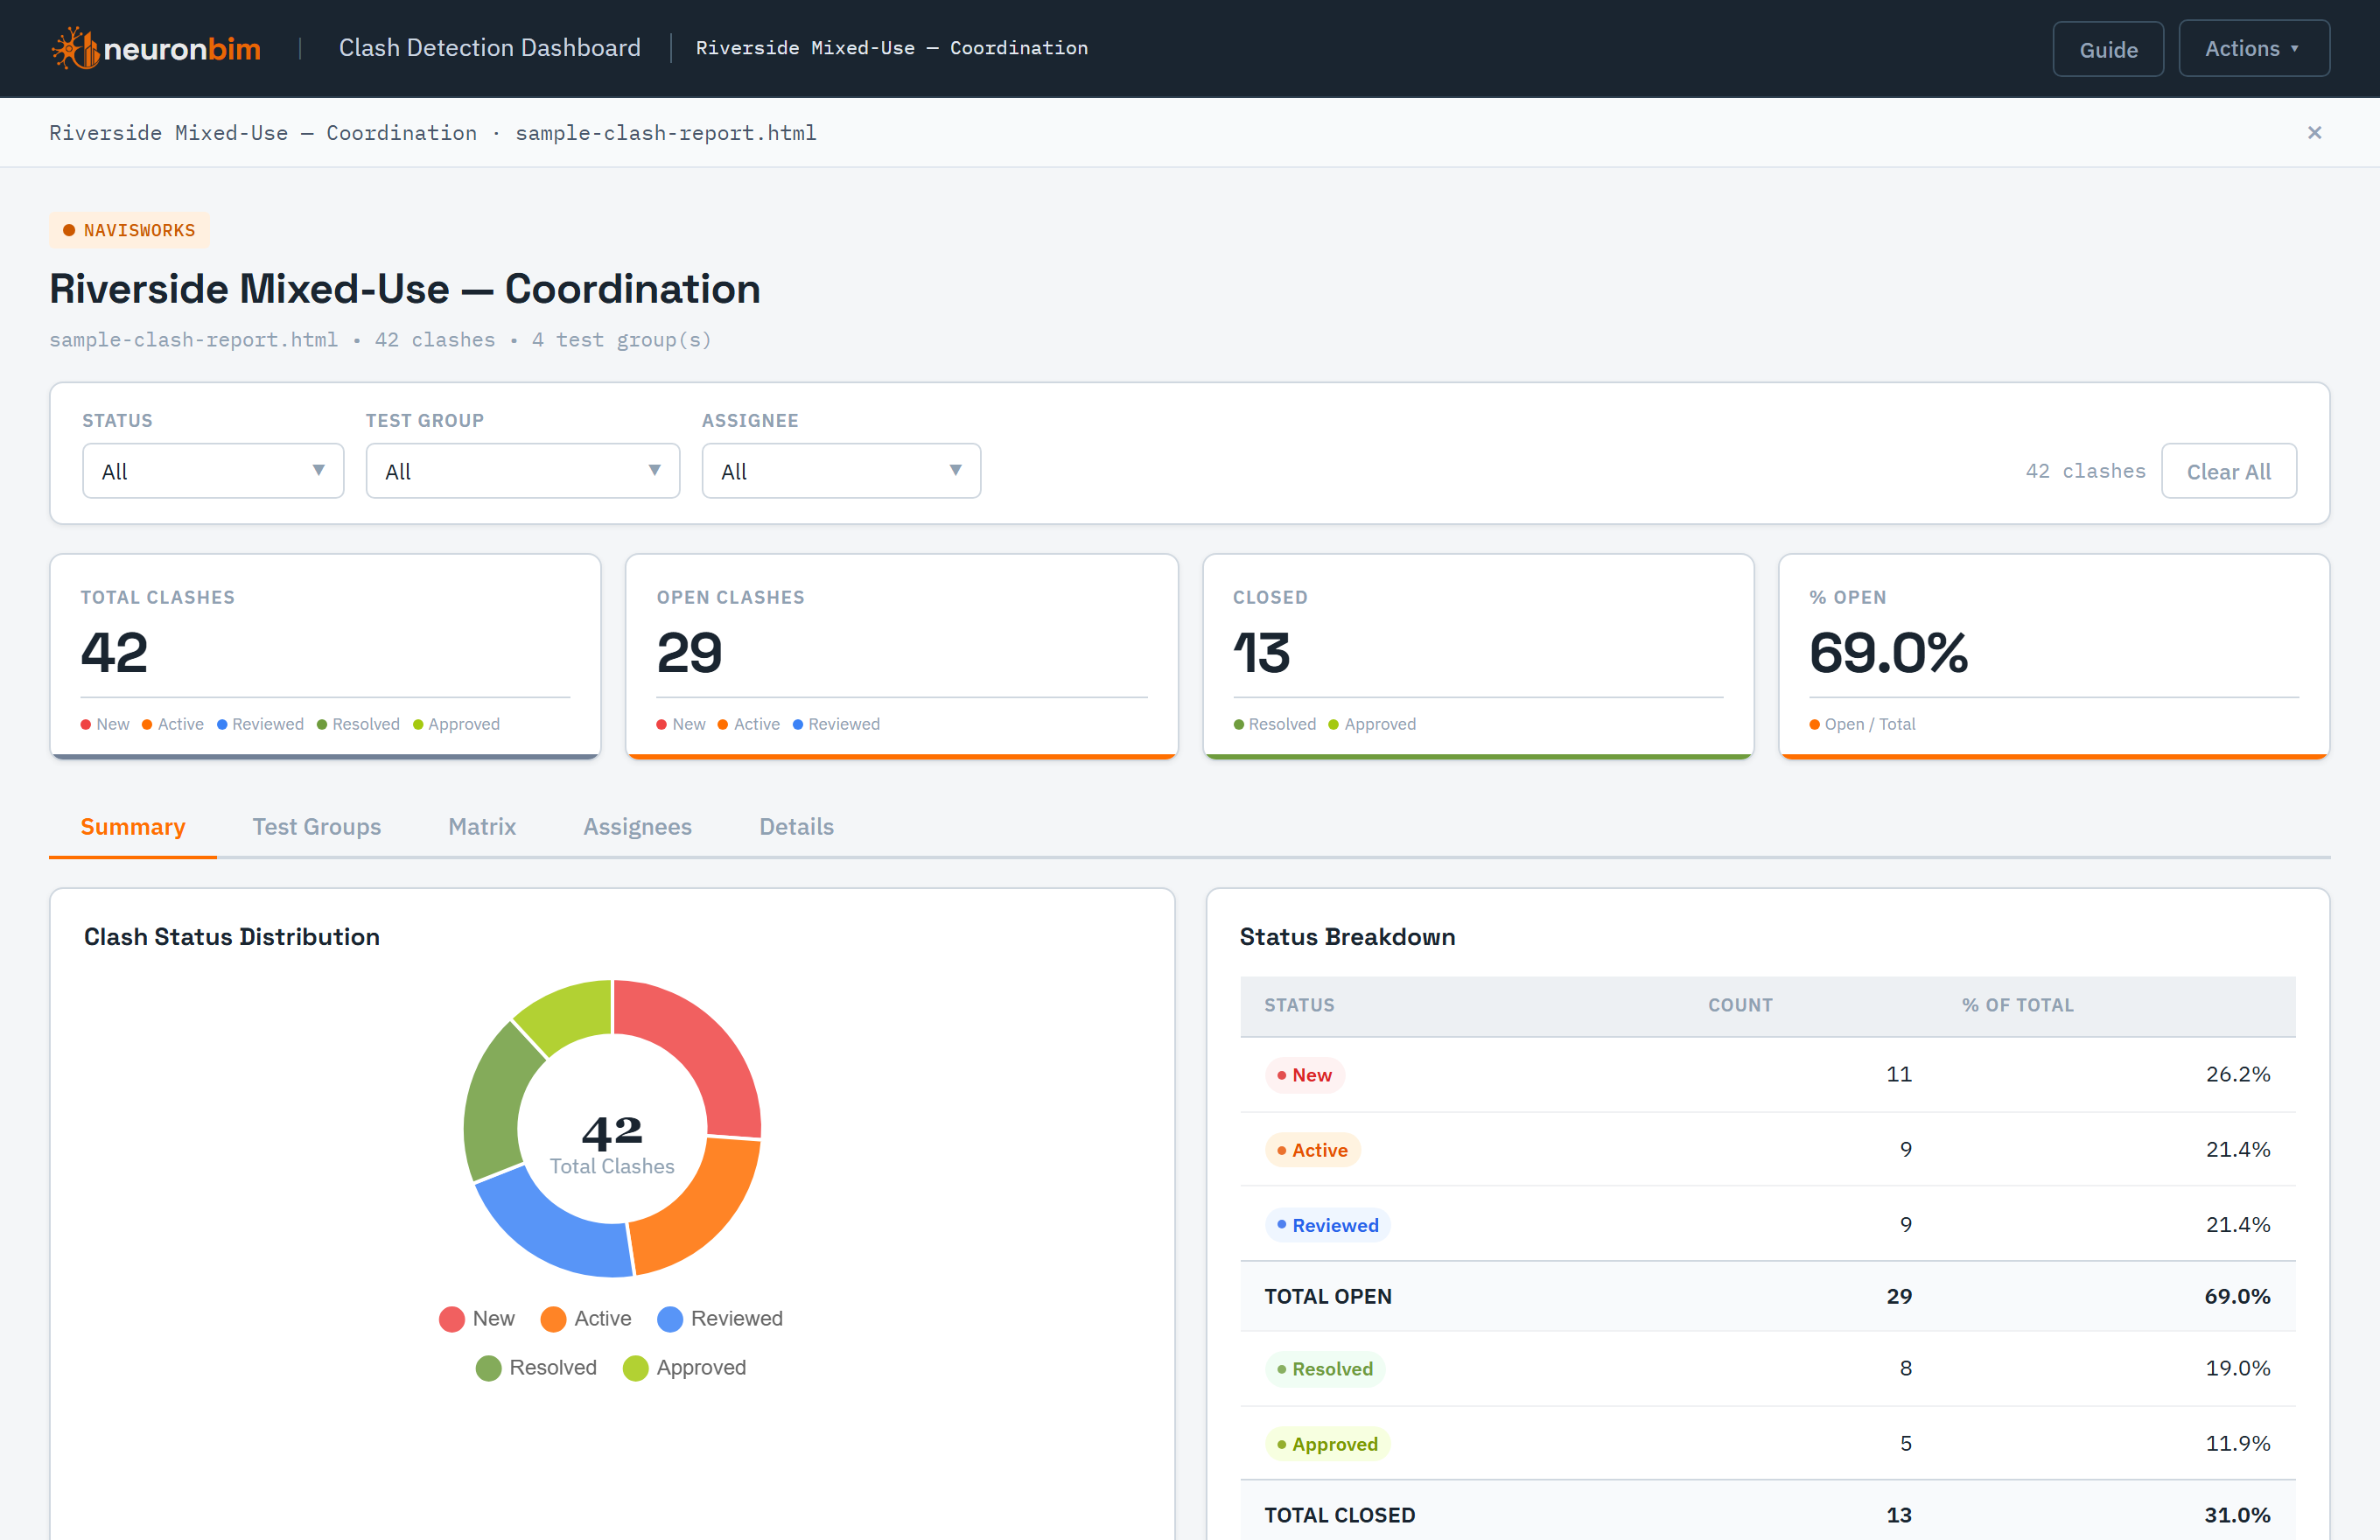
Task: Click the Clear All button
Action: click(2228, 471)
